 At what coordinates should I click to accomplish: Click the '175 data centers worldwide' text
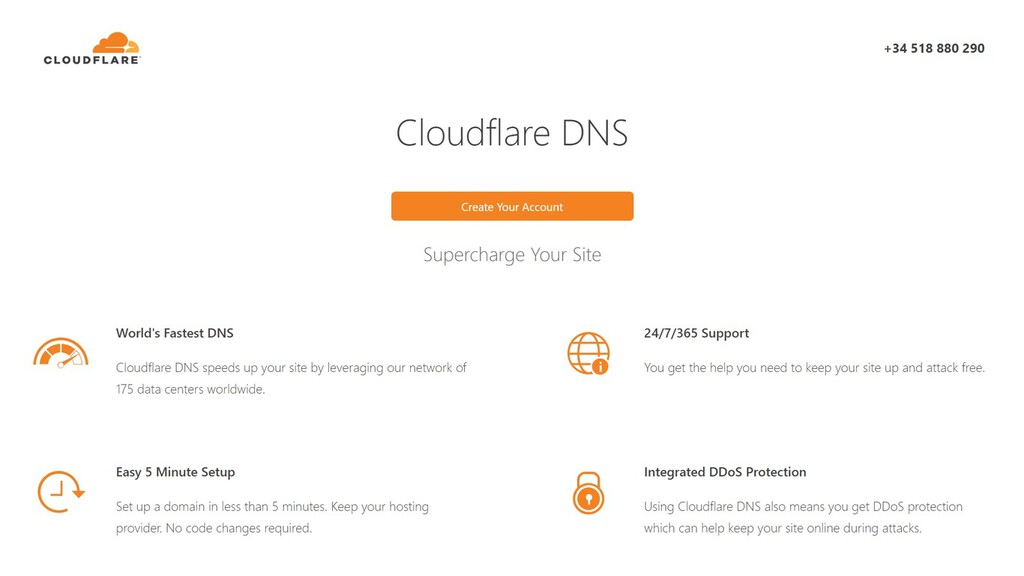tap(190, 389)
